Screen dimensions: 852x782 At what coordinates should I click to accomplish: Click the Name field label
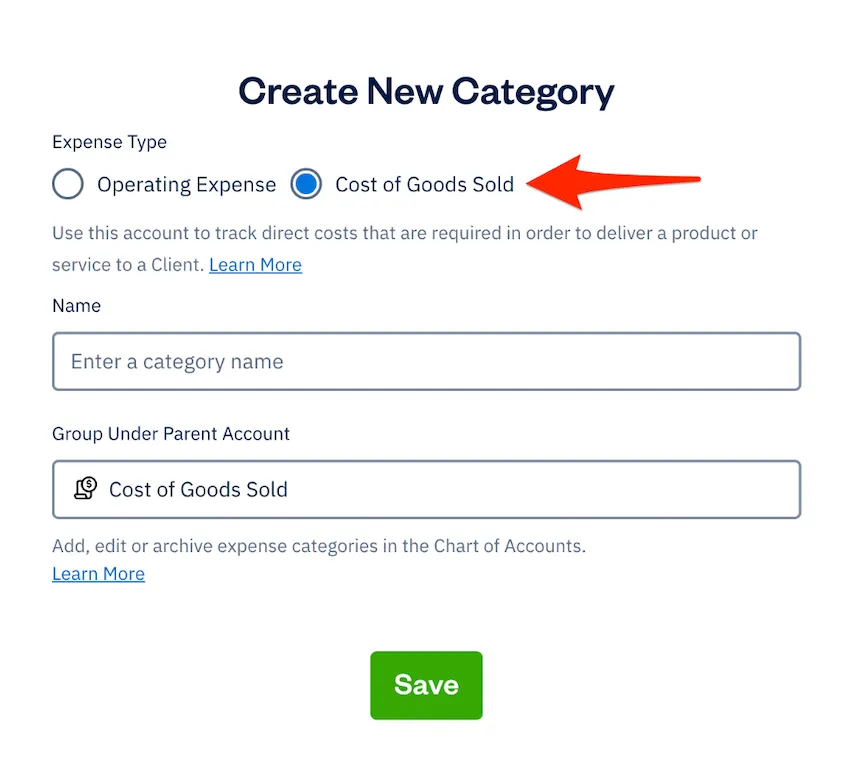click(x=76, y=305)
